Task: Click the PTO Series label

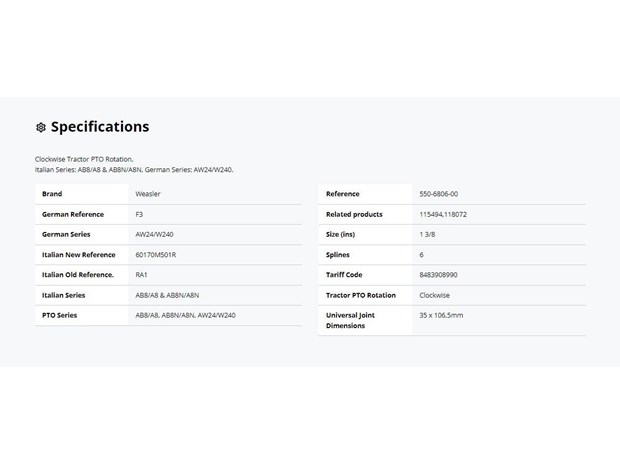Action: tap(59, 316)
